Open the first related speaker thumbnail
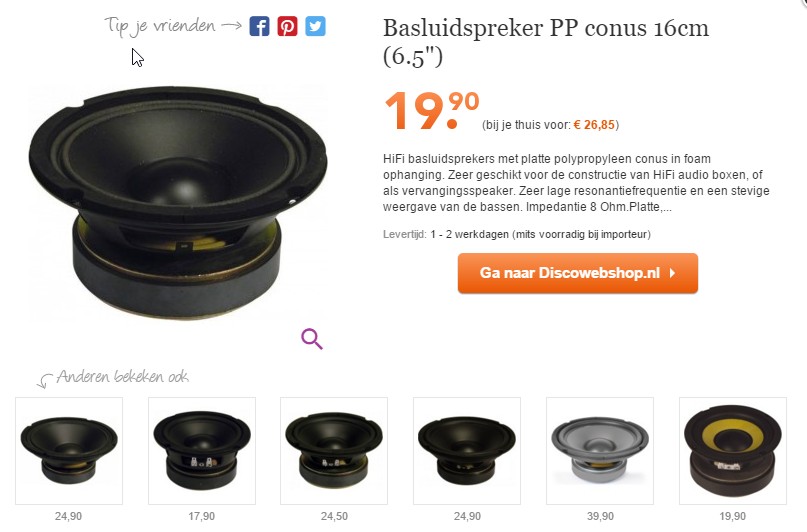807x532 pixels. tap(69, 451)
